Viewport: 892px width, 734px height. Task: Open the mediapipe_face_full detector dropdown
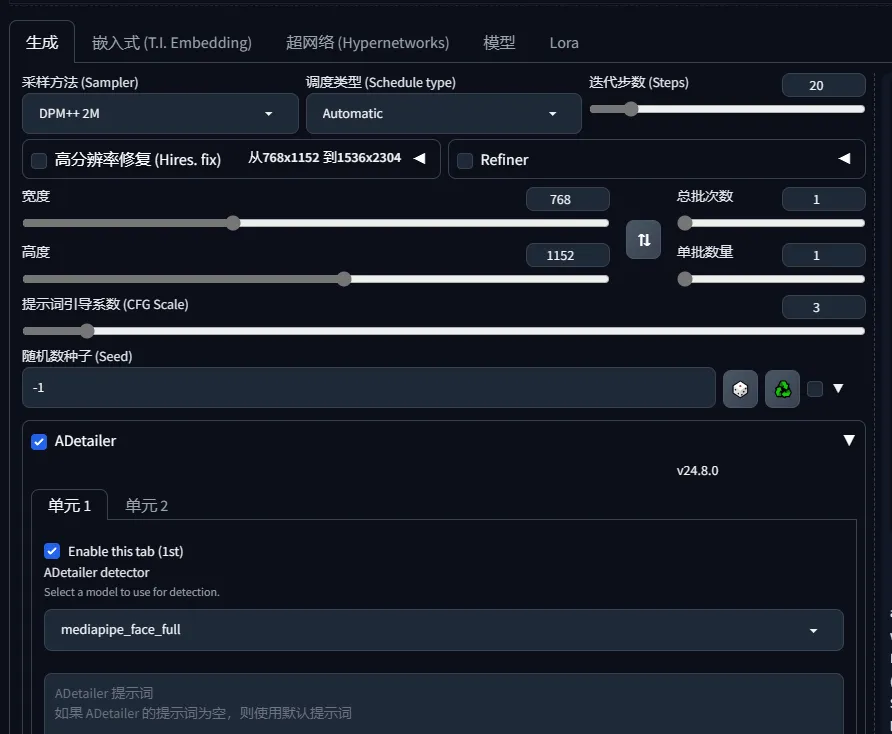click(x=443, y=630)
